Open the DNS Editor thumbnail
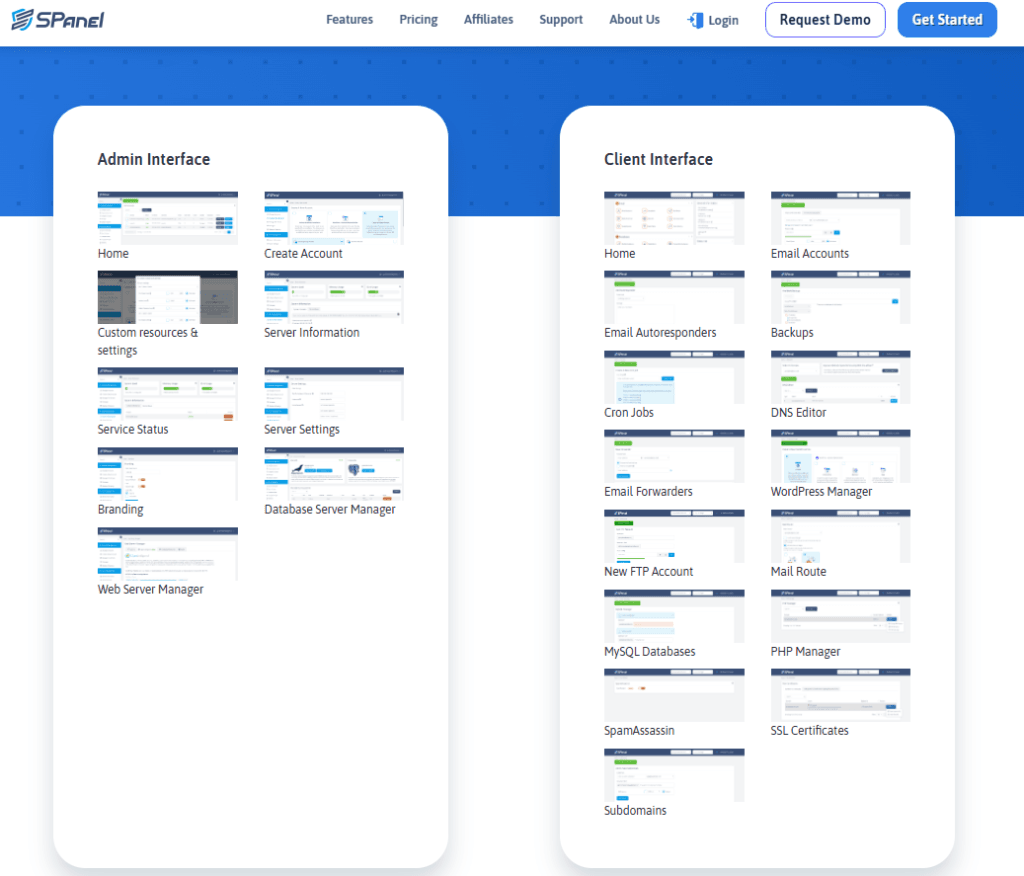 coord(840,377)
